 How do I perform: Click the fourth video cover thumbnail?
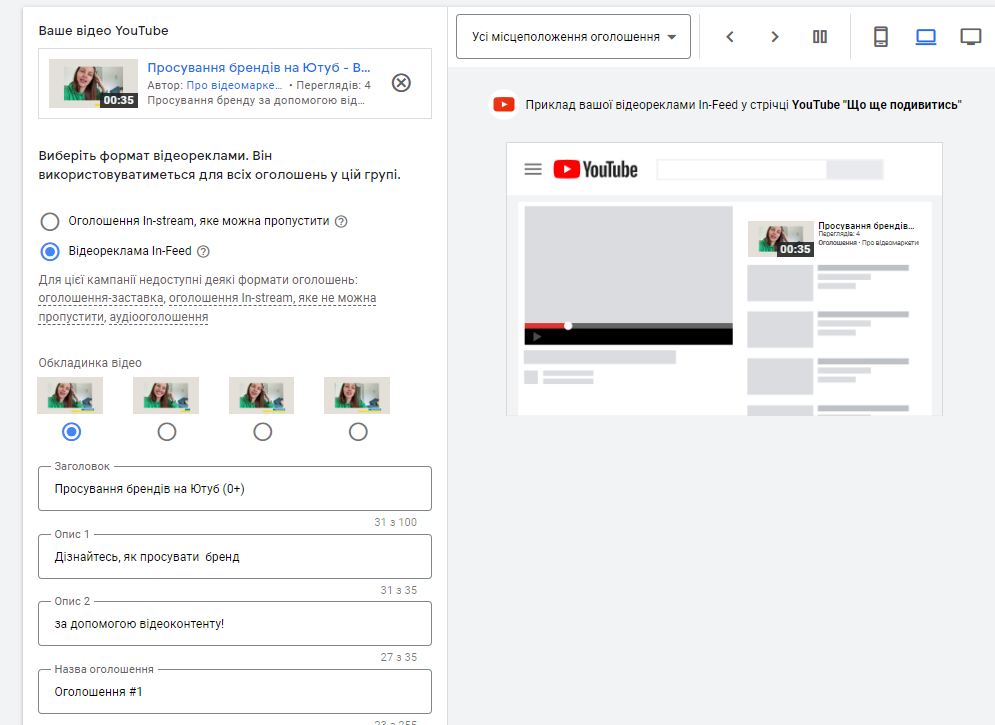tap(357, 395)
